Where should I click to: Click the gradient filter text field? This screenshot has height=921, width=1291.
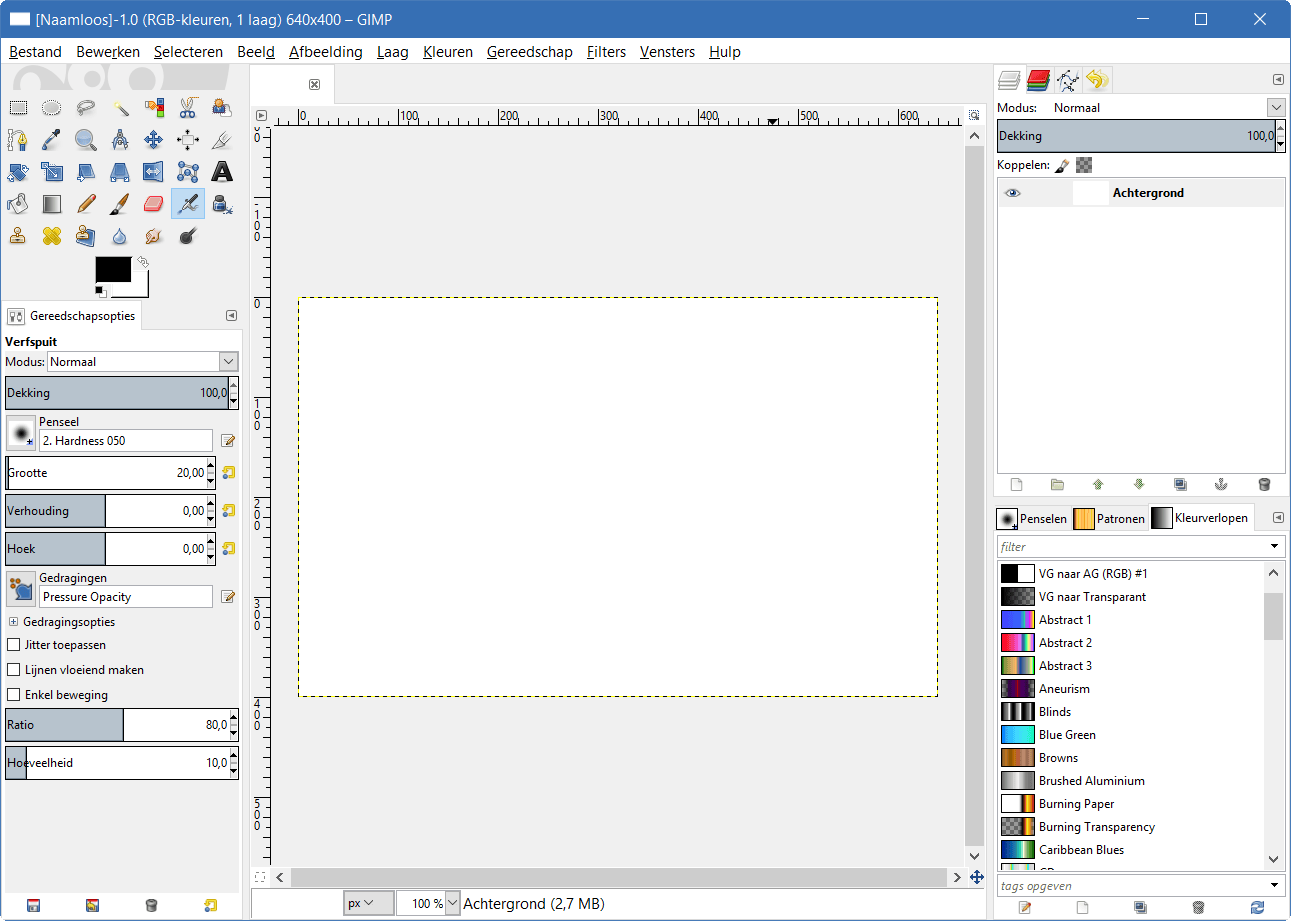tap(1130, 547)
